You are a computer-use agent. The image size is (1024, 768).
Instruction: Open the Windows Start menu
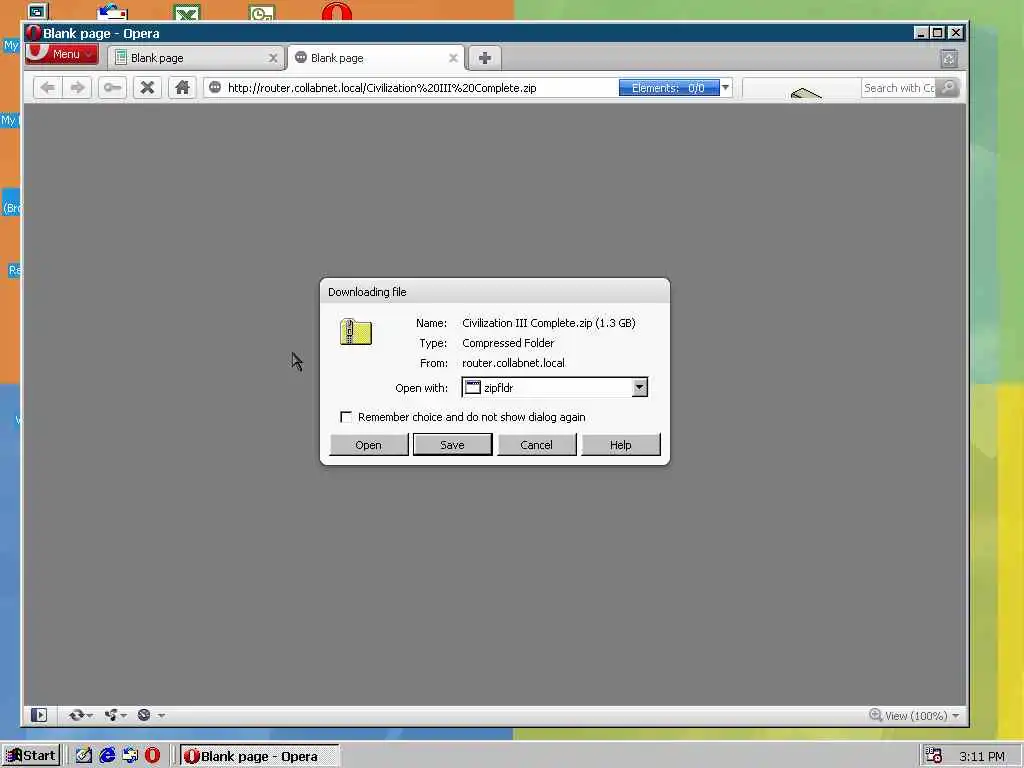(31, 756)
